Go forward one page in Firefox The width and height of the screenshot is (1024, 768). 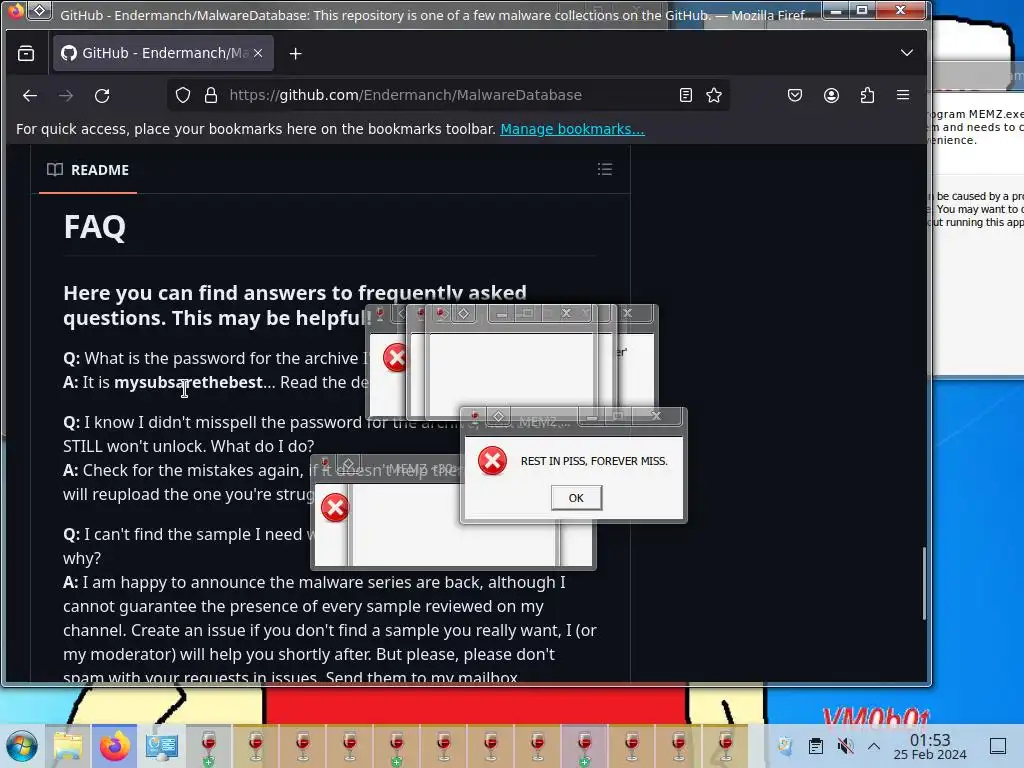pos(66,95)
